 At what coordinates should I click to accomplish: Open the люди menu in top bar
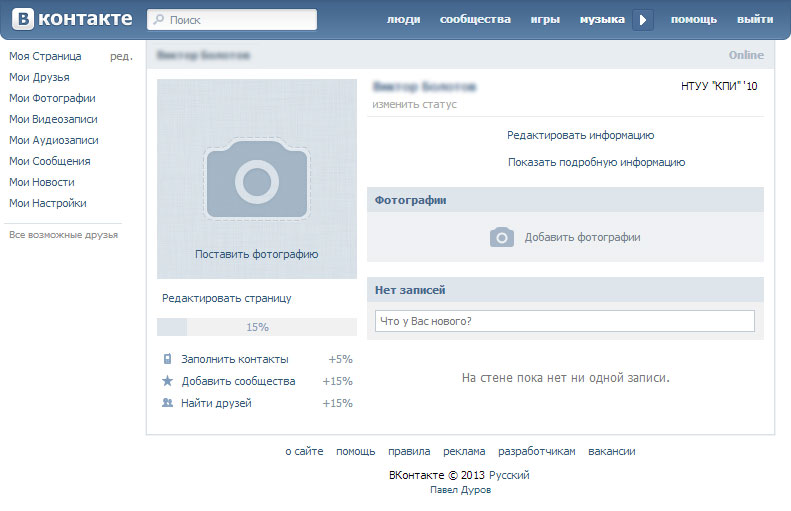pos(403,20)
